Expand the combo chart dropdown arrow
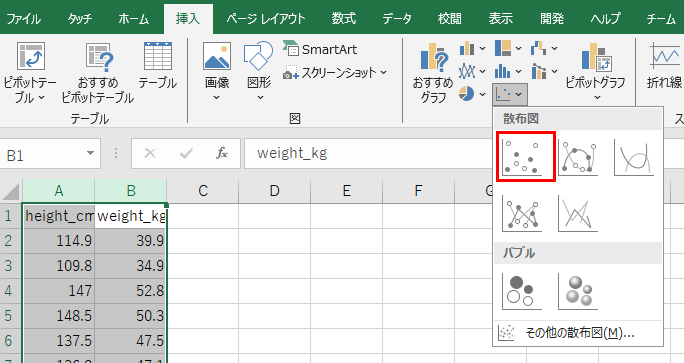 (554, 71)
